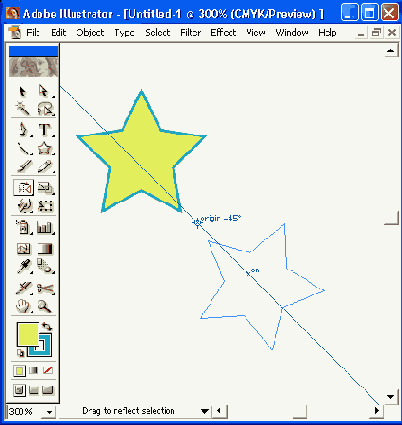Choose the Eyedropper tool
The image size is (402, 425).
coord(23,266)
